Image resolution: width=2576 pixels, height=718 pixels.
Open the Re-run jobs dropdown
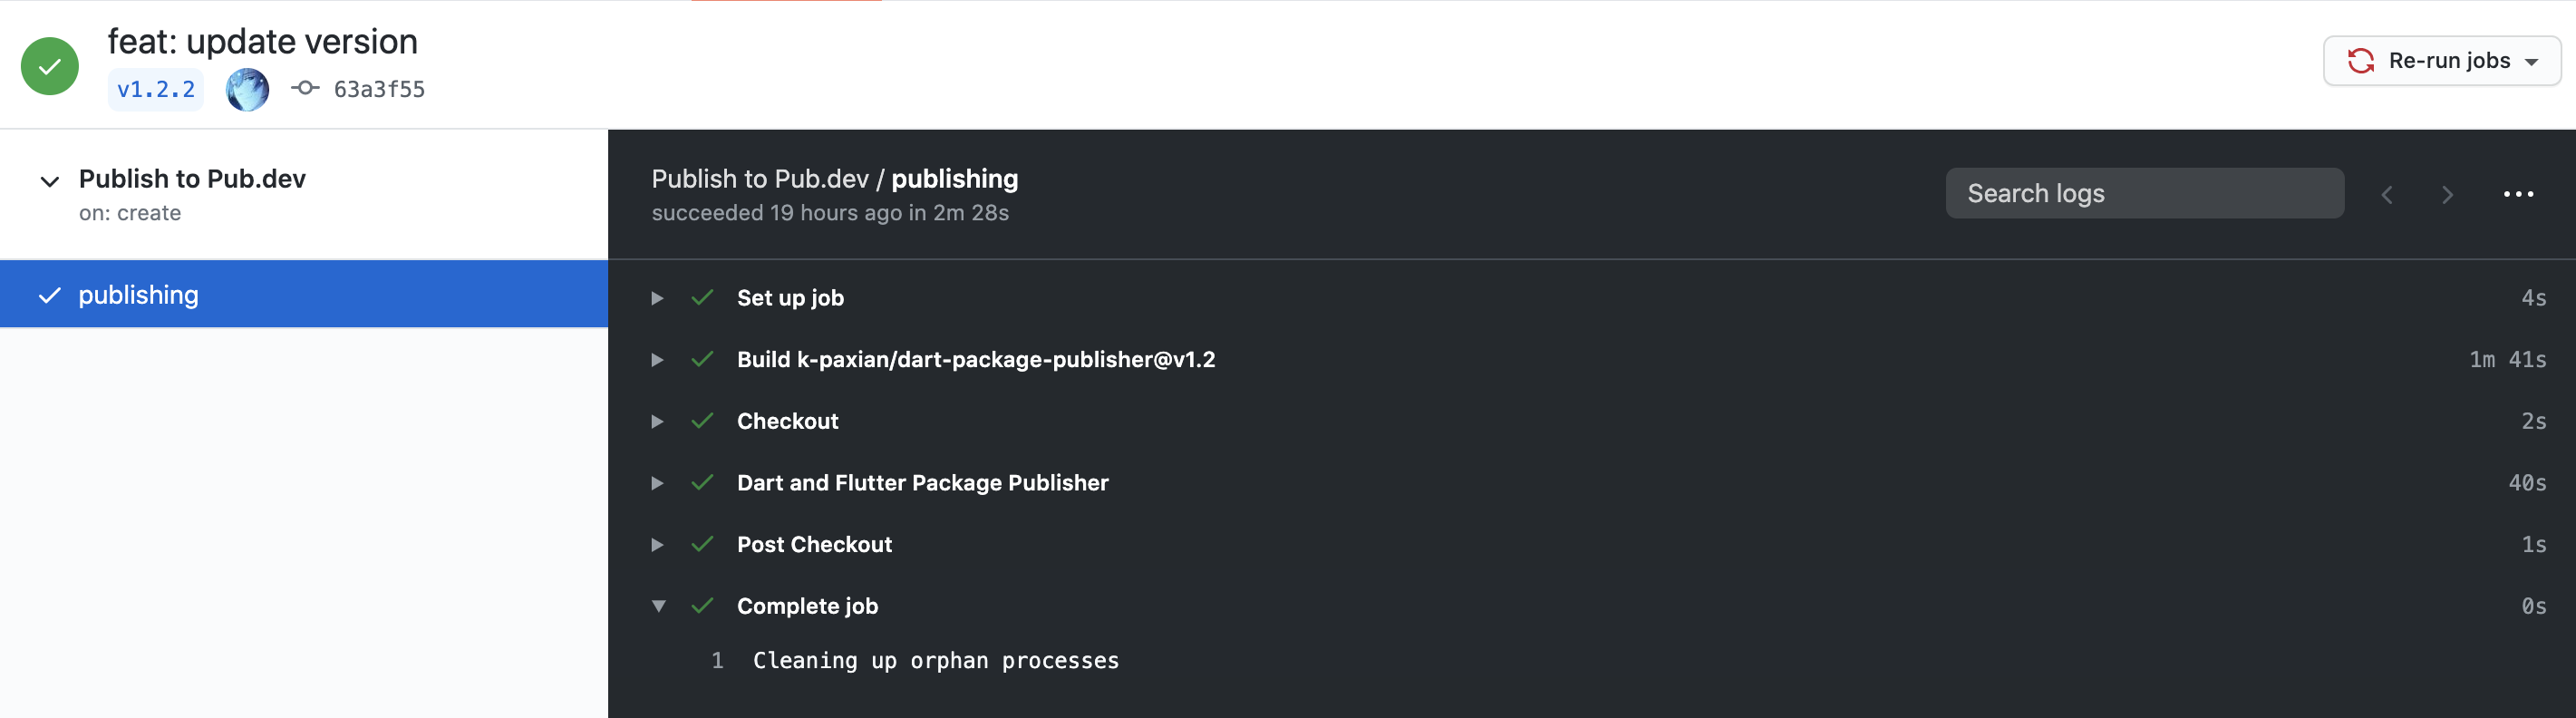click(2441, 61)
